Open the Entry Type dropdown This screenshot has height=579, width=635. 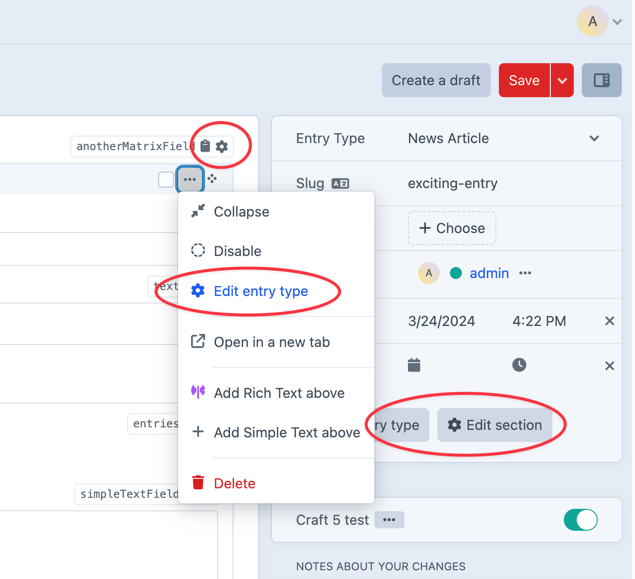click(x=503, y=139)
